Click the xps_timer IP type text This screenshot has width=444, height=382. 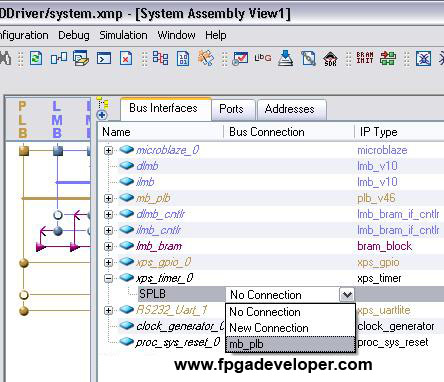379,279
